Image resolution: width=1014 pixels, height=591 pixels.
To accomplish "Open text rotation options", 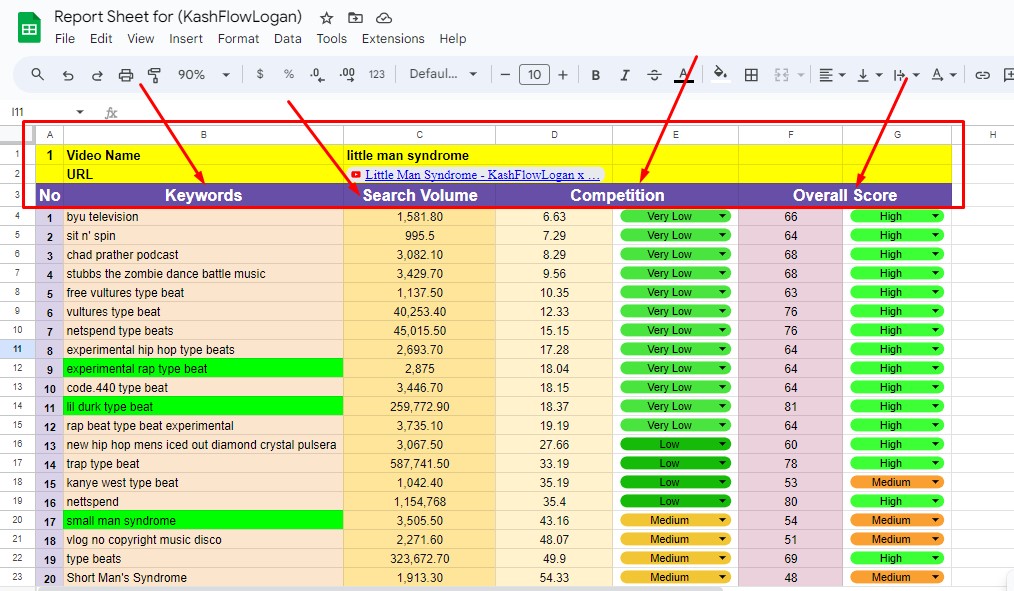I will 944,75.
